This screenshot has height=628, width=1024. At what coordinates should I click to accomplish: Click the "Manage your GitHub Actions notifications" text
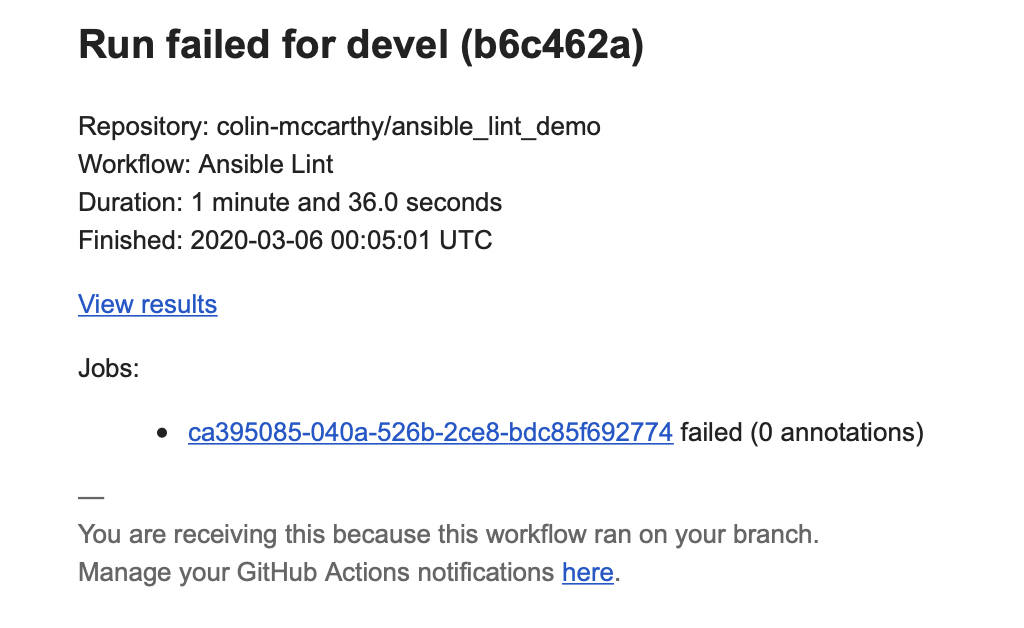coord(316,573)
